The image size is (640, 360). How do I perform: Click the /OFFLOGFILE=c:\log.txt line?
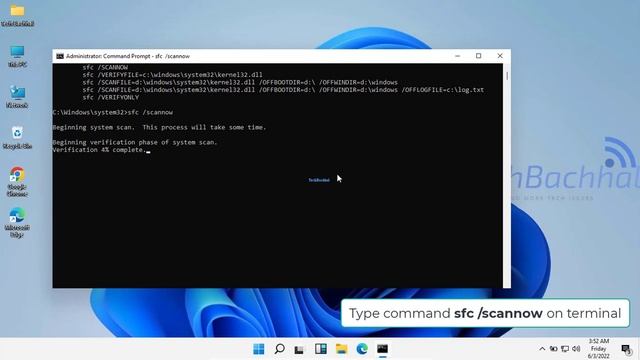coord(283,90)
